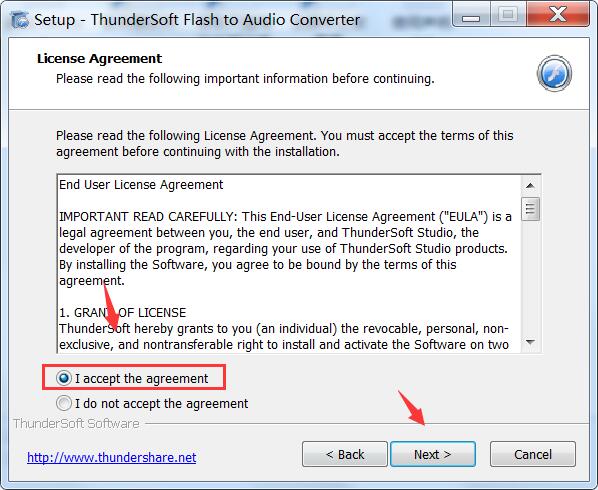The image size is (598, 490).
Task: Click the License Agreement heading
Action: (x=100, y=59)
